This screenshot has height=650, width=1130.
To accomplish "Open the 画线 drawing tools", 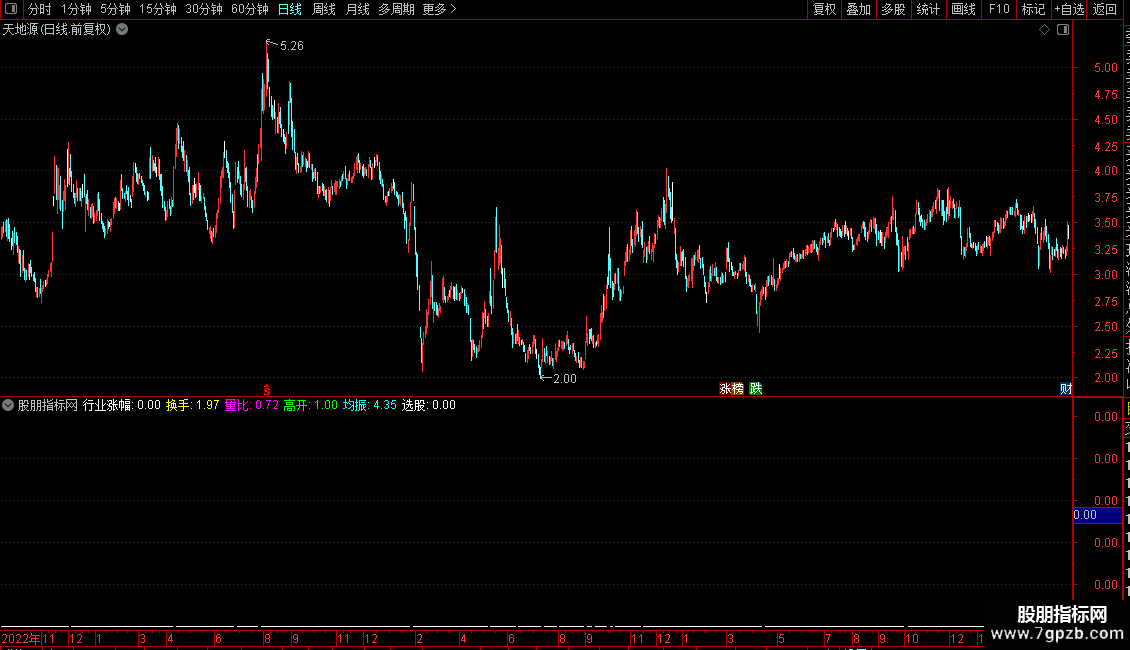I will (963, 9).
